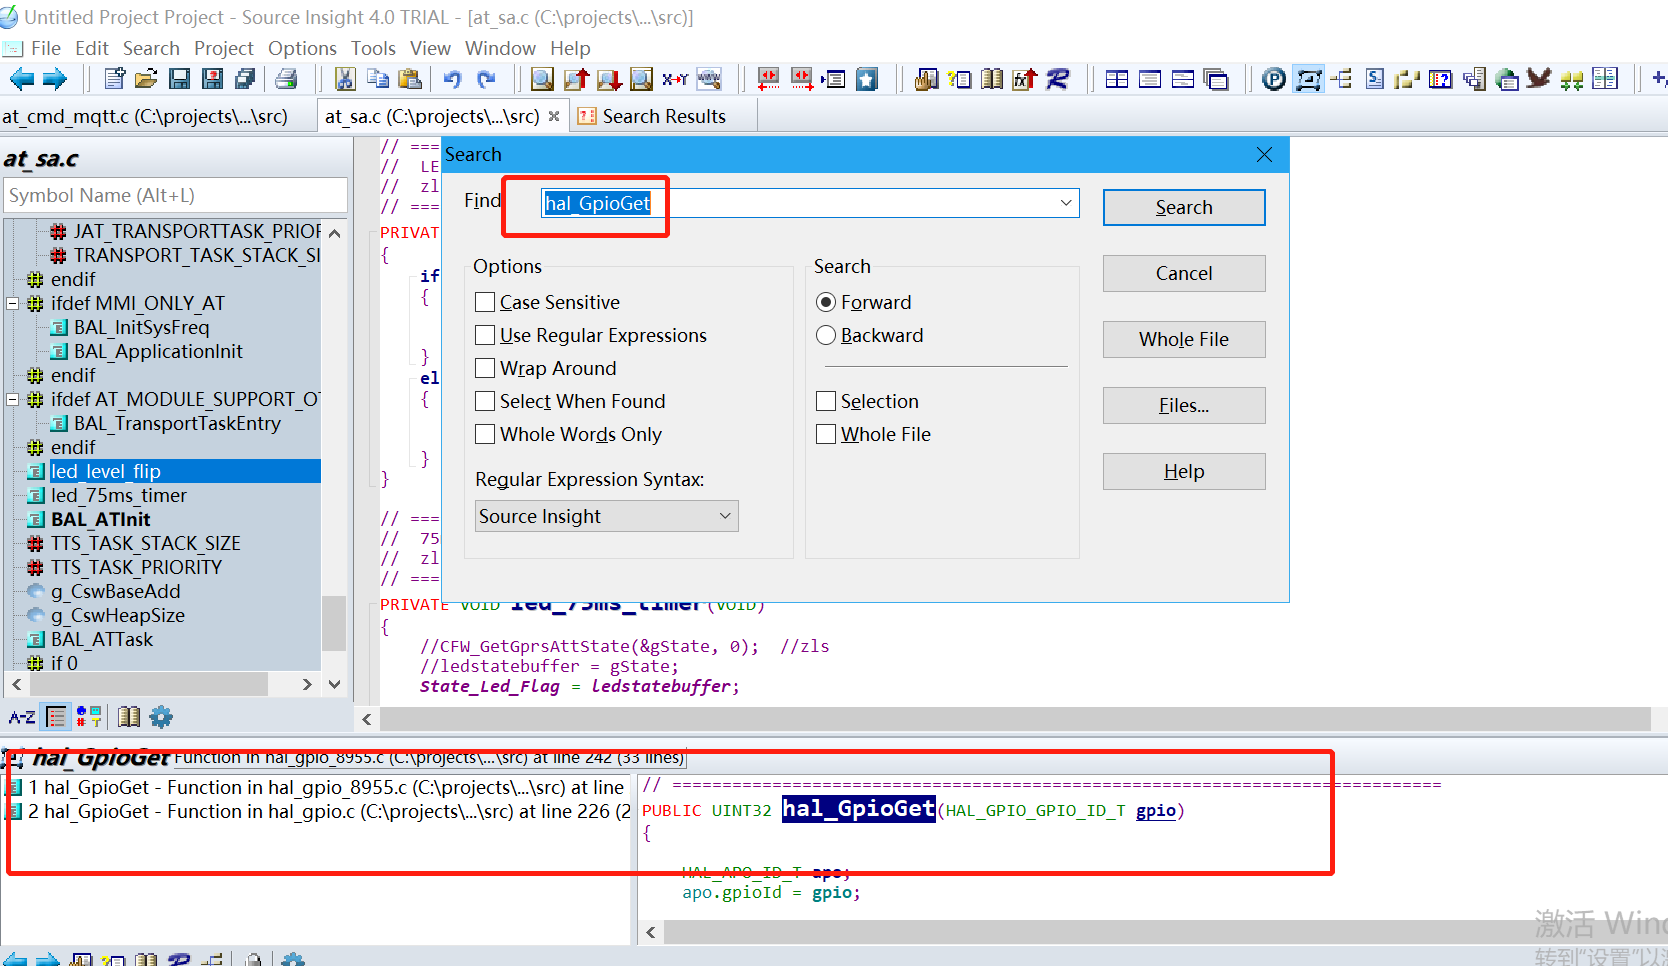Screen dimensions: 1668x966
Task: Select the Backward search direction
Action: [826, 335]
